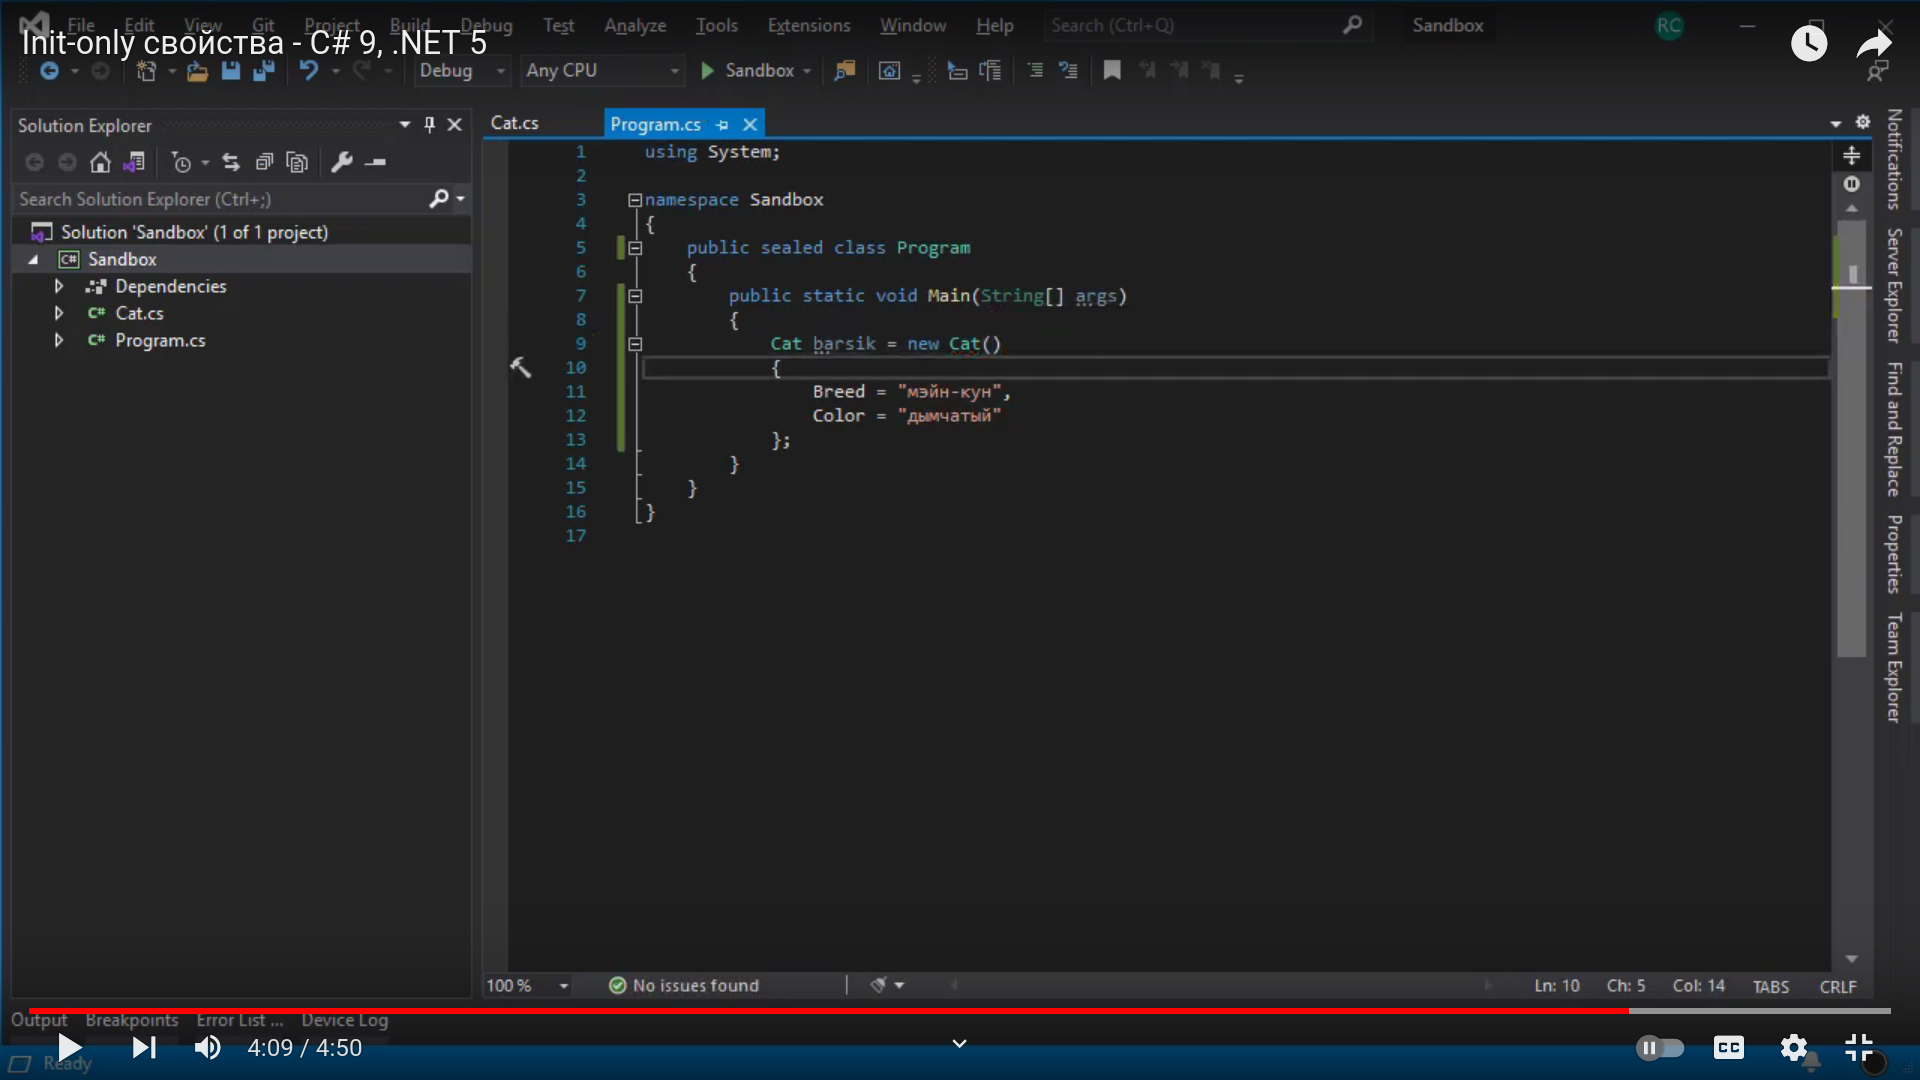
Task: Click Collapse All icon in Solution Explorer
Action: pyautogui.click(x=264, y=162)
